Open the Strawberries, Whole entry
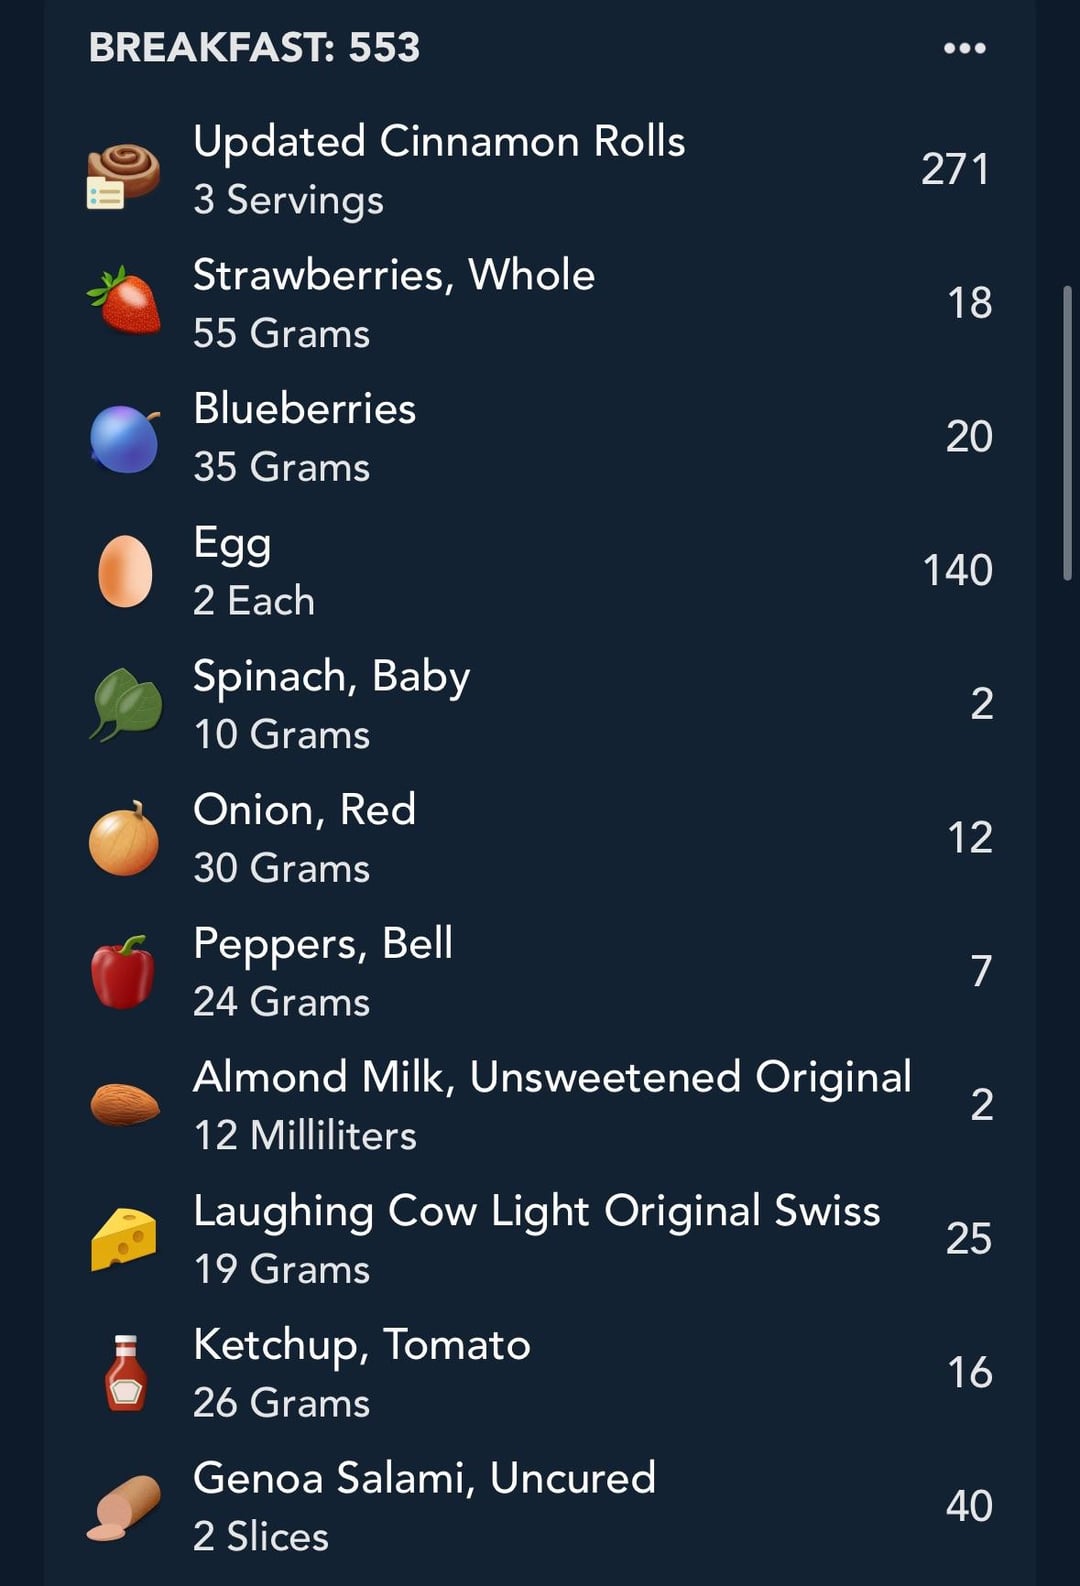This screenshot has height=1586, width=1080. pos(540,303)
